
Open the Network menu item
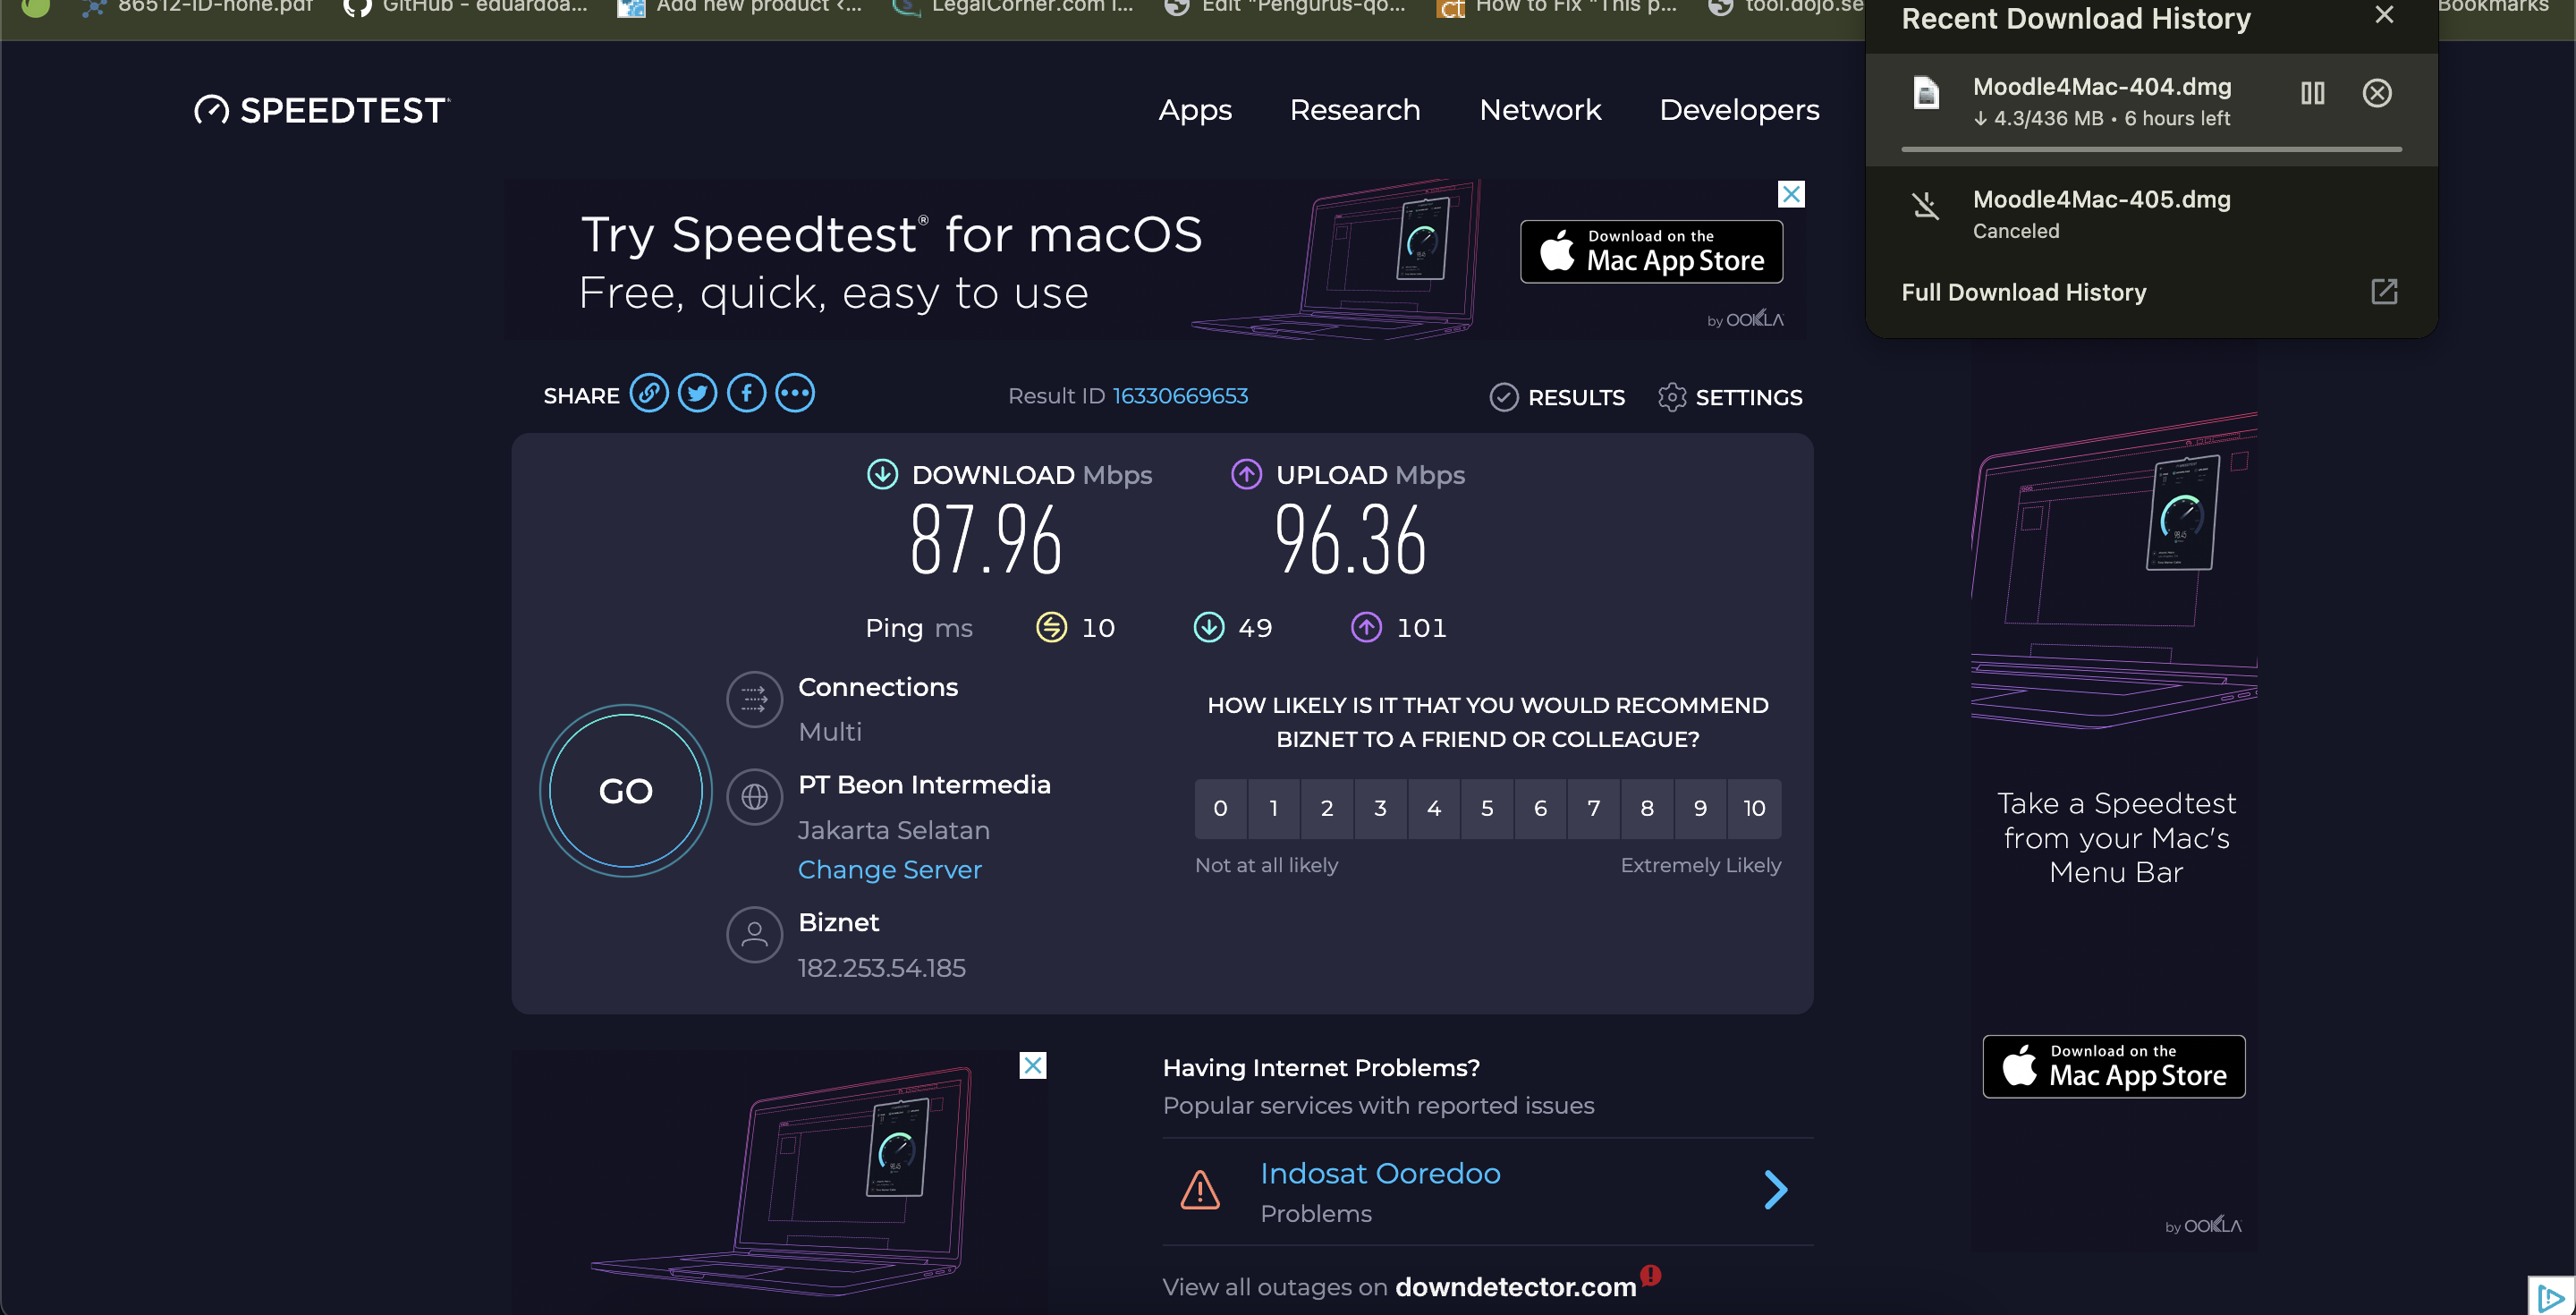pyautogui.click(x=1539, y=110)
